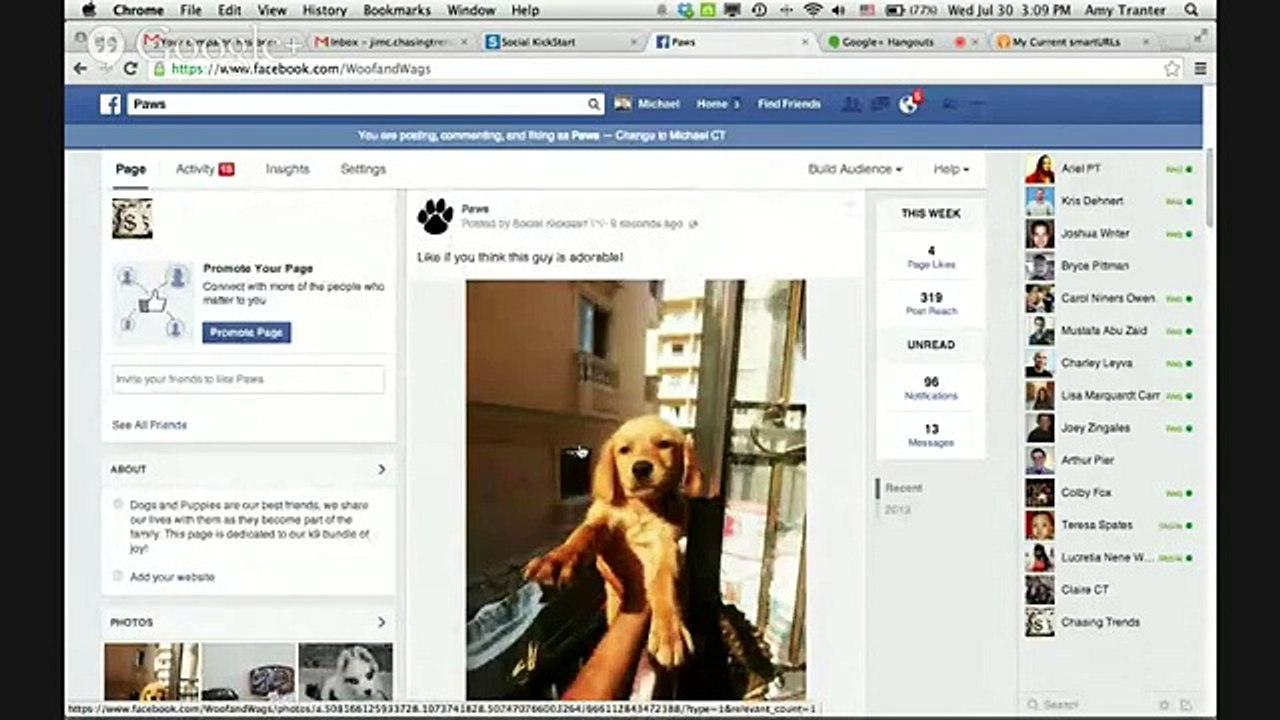The height and width of the screenshot is (720, 1280).
Task: Click the Promote Page button
Action: point(246,332)
